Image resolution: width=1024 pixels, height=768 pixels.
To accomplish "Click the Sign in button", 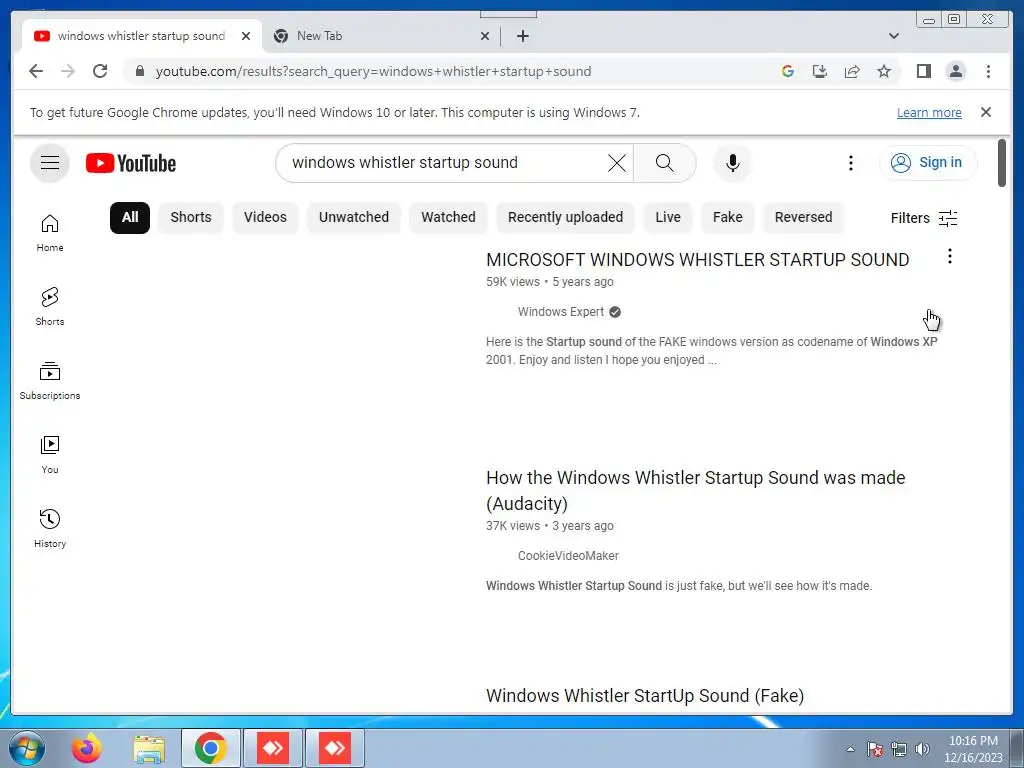I will pyautogui.click(x=928, y=163).
